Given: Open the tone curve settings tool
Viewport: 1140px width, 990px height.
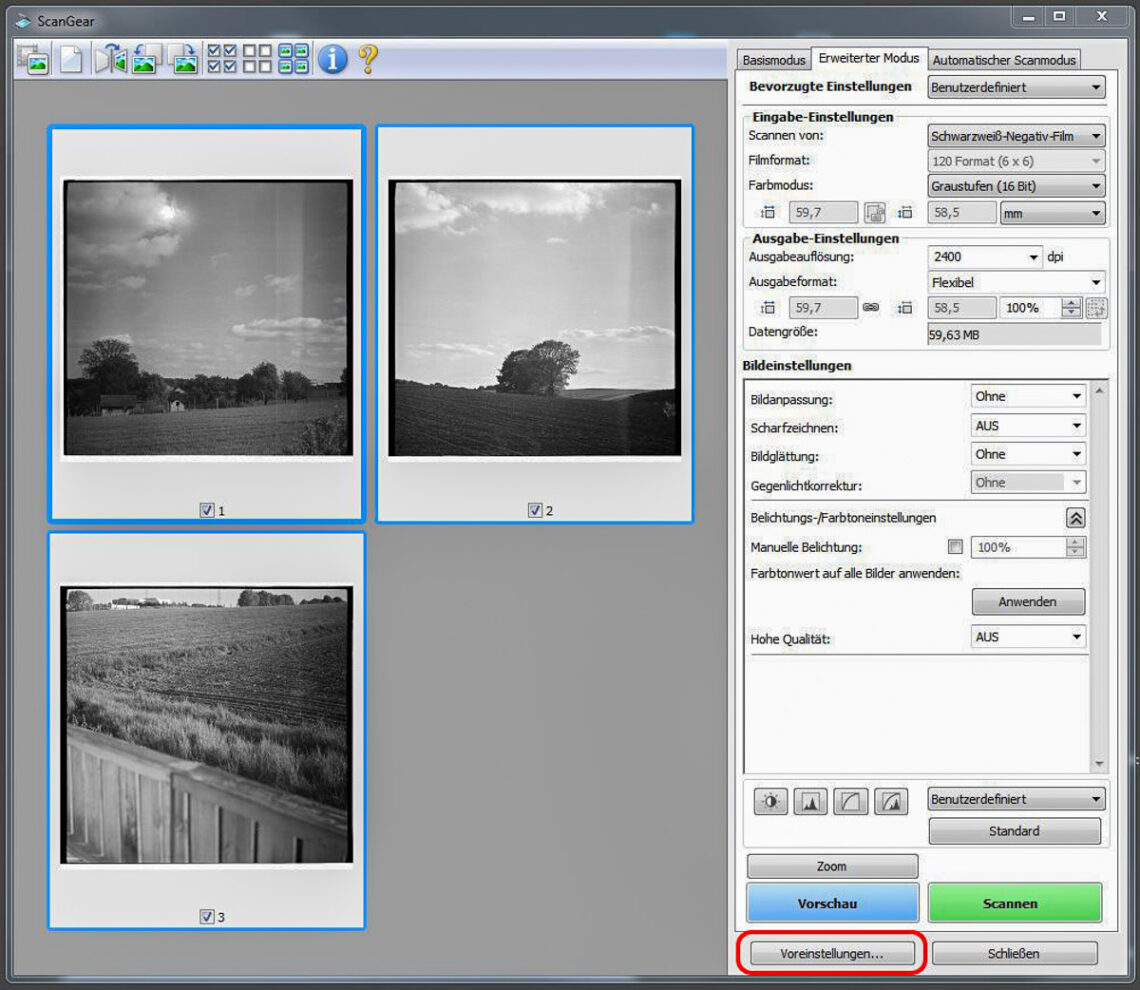Looking at the screenshot, I should point(850,801).
